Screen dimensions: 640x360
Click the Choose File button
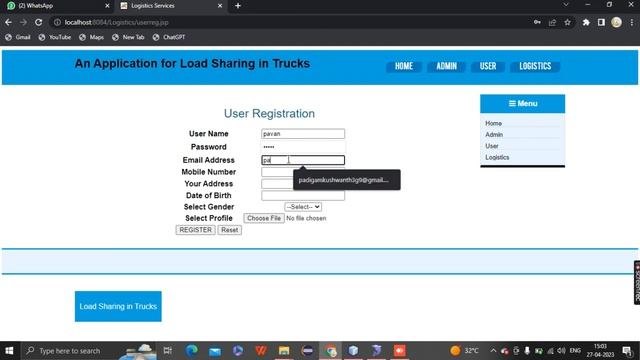click(264, 218)
